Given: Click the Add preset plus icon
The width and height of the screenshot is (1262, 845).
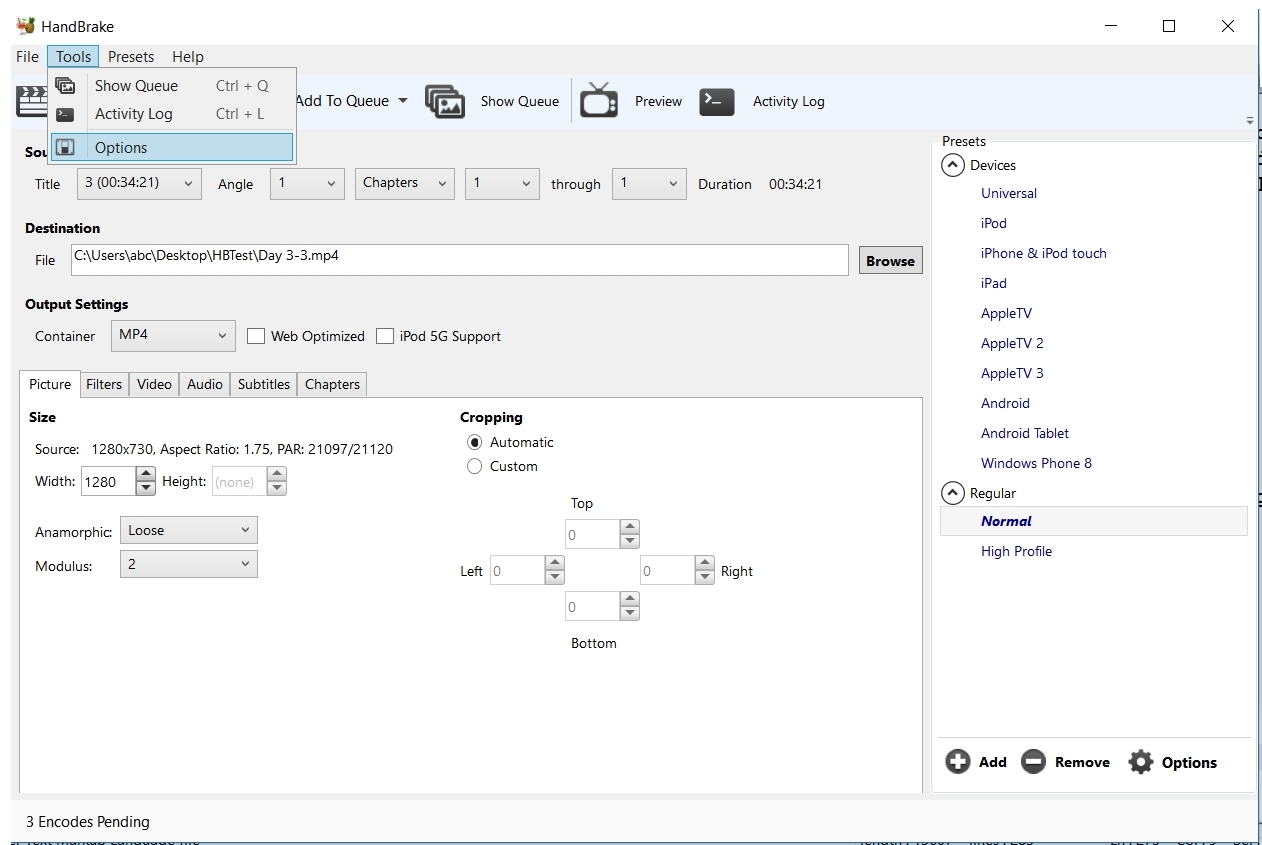Looking at the screenshot, I should pyautogui.click(x=957, y=762).
